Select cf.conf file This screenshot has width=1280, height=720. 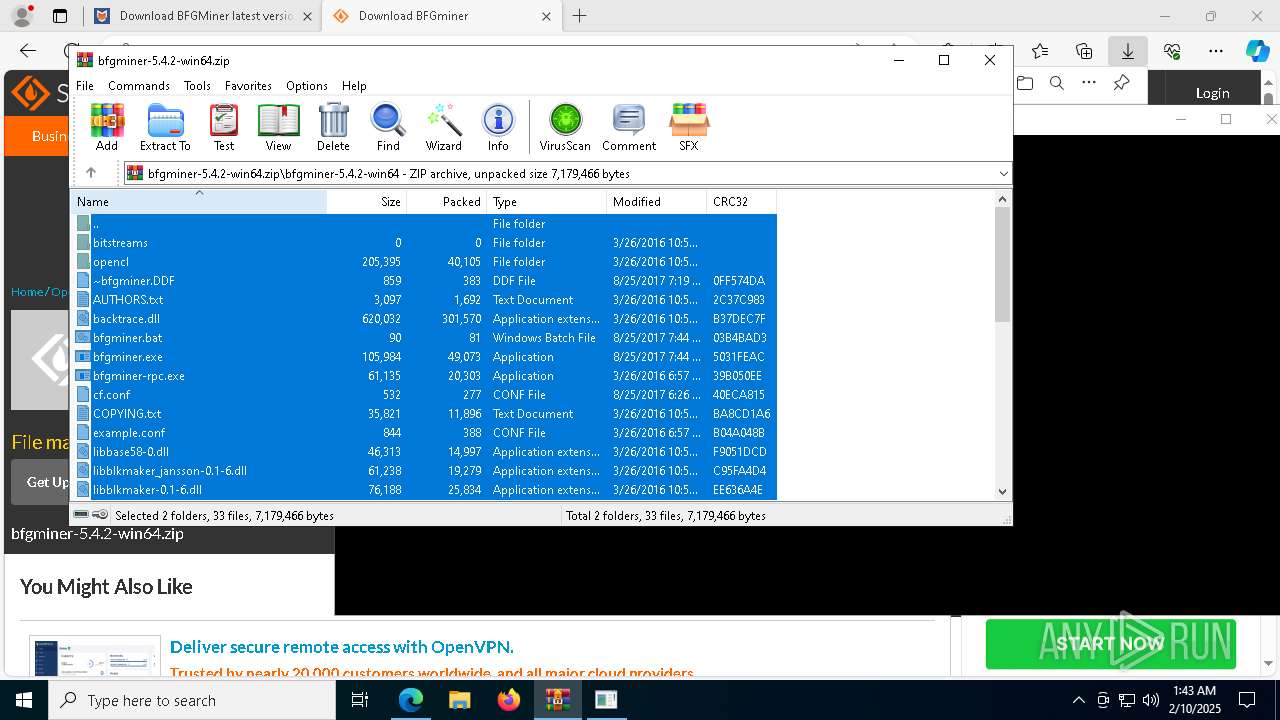click(x=424, y=395)
